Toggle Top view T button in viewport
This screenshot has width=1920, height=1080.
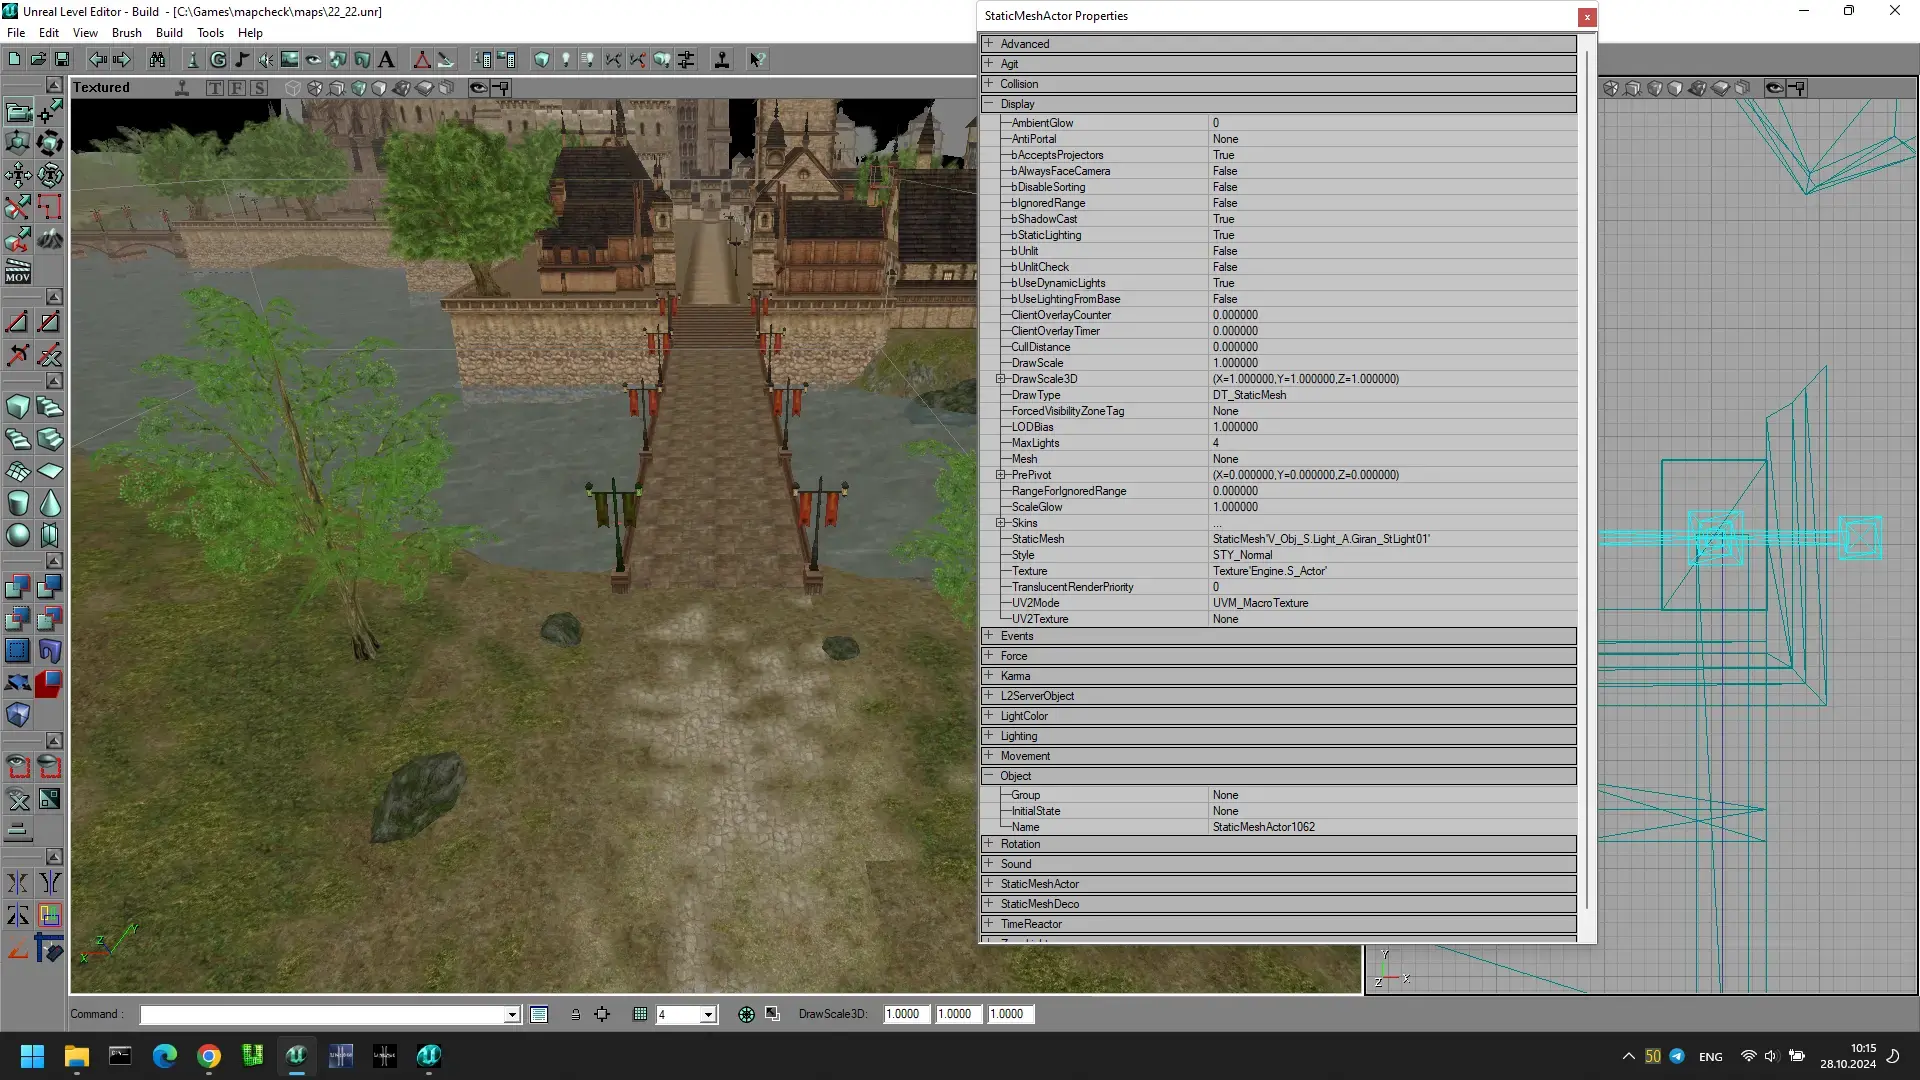pyautogui.click(x=215, y=88)
